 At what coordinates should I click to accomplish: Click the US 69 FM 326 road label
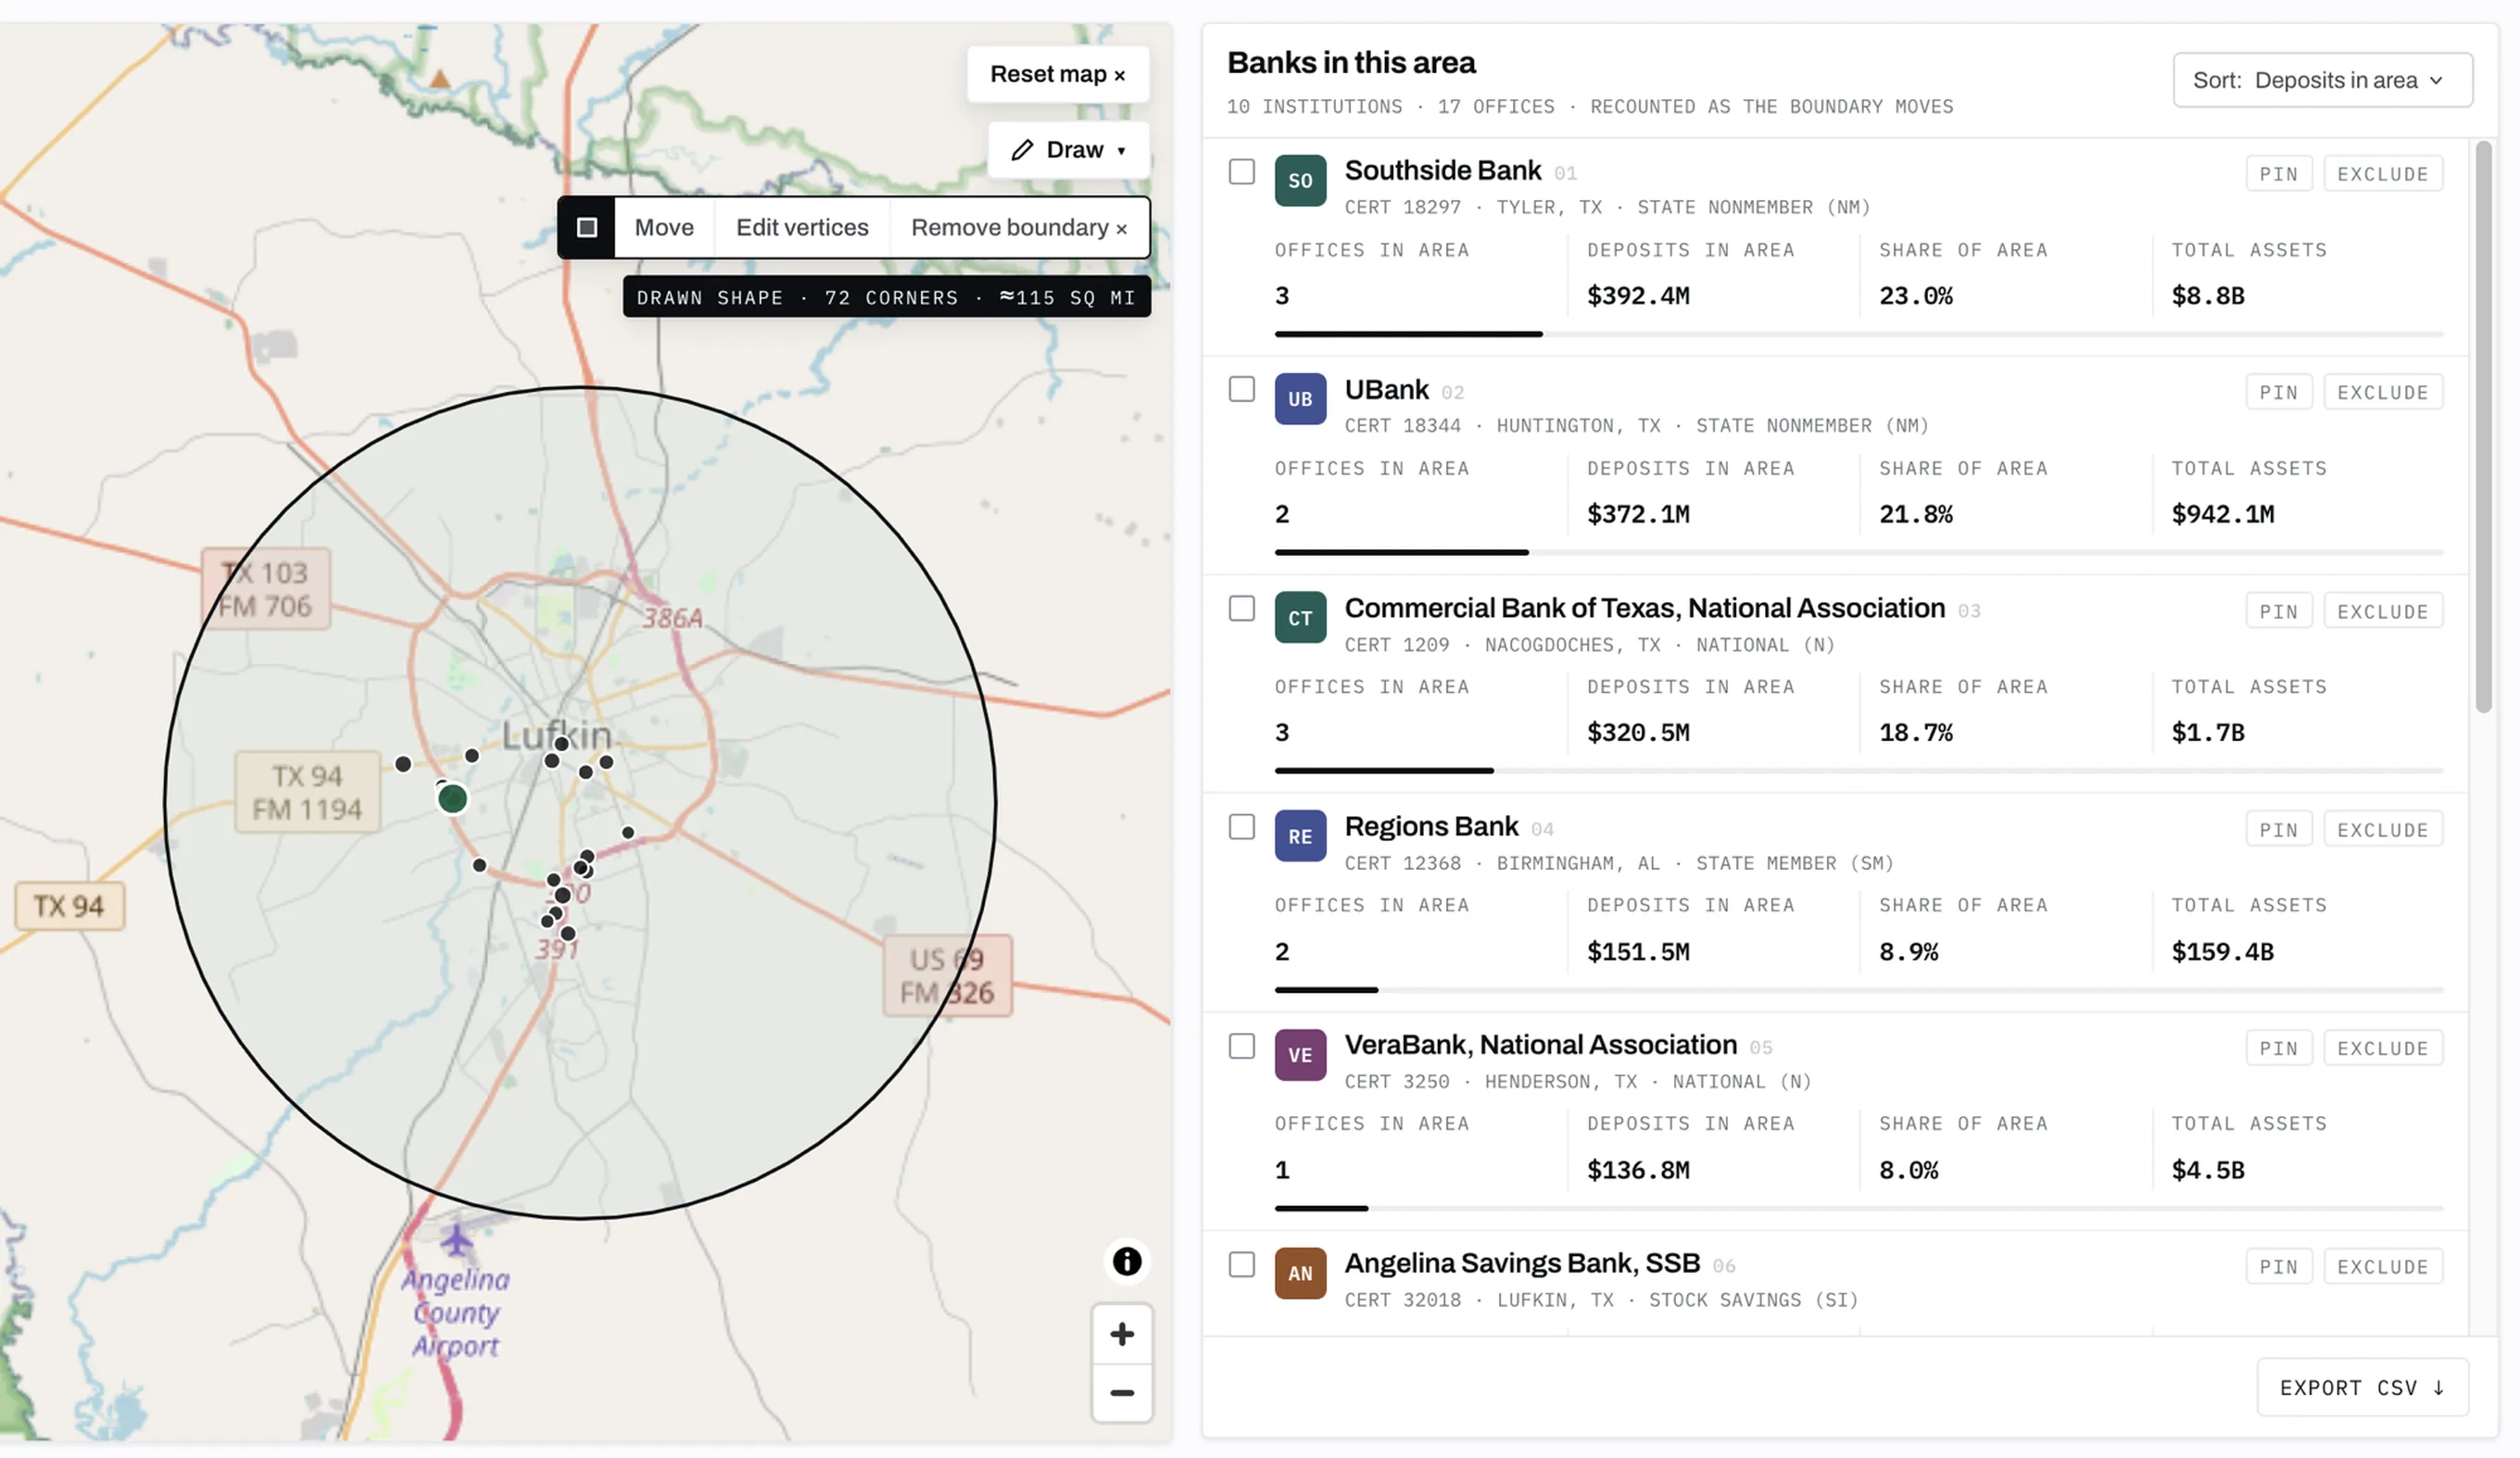point(947,976)
